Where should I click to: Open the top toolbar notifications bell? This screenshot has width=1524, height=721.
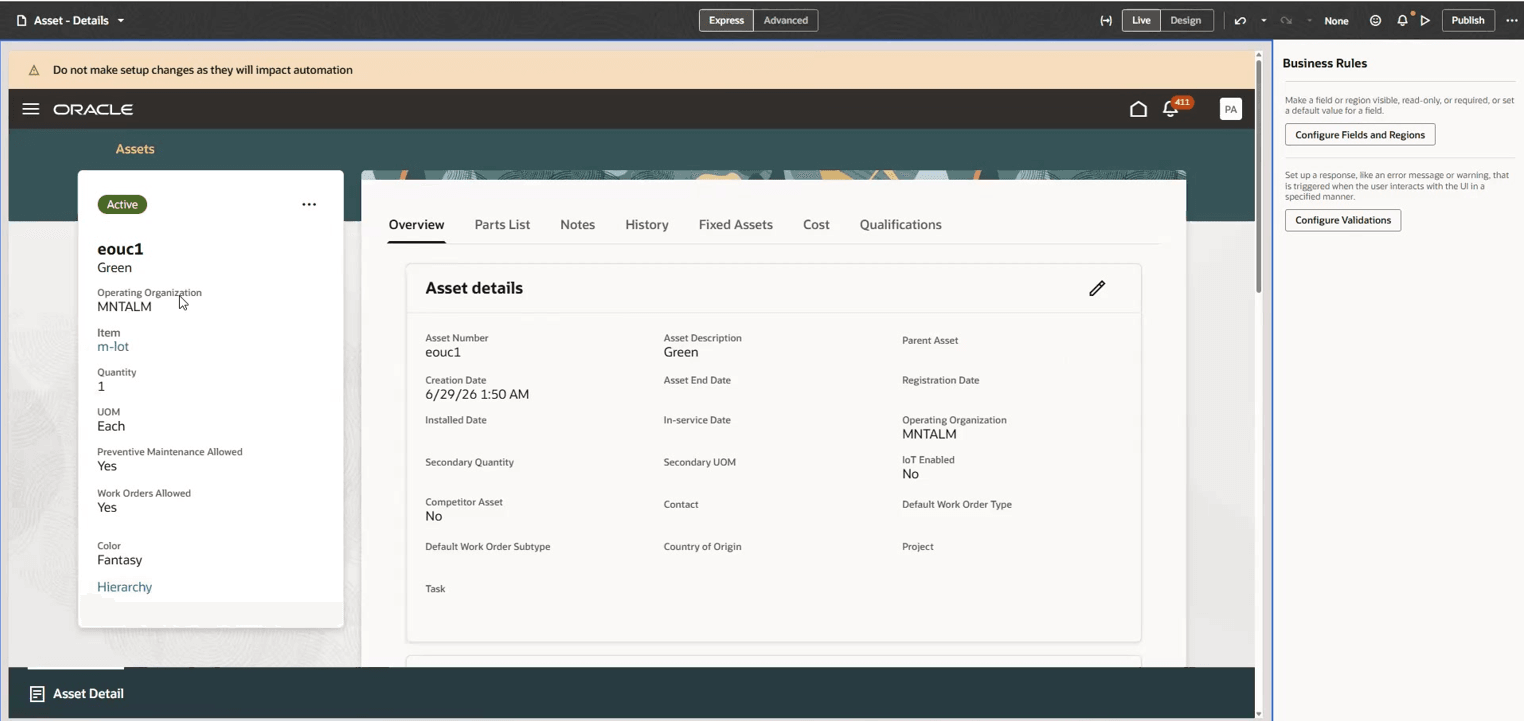pos(1402,20)
